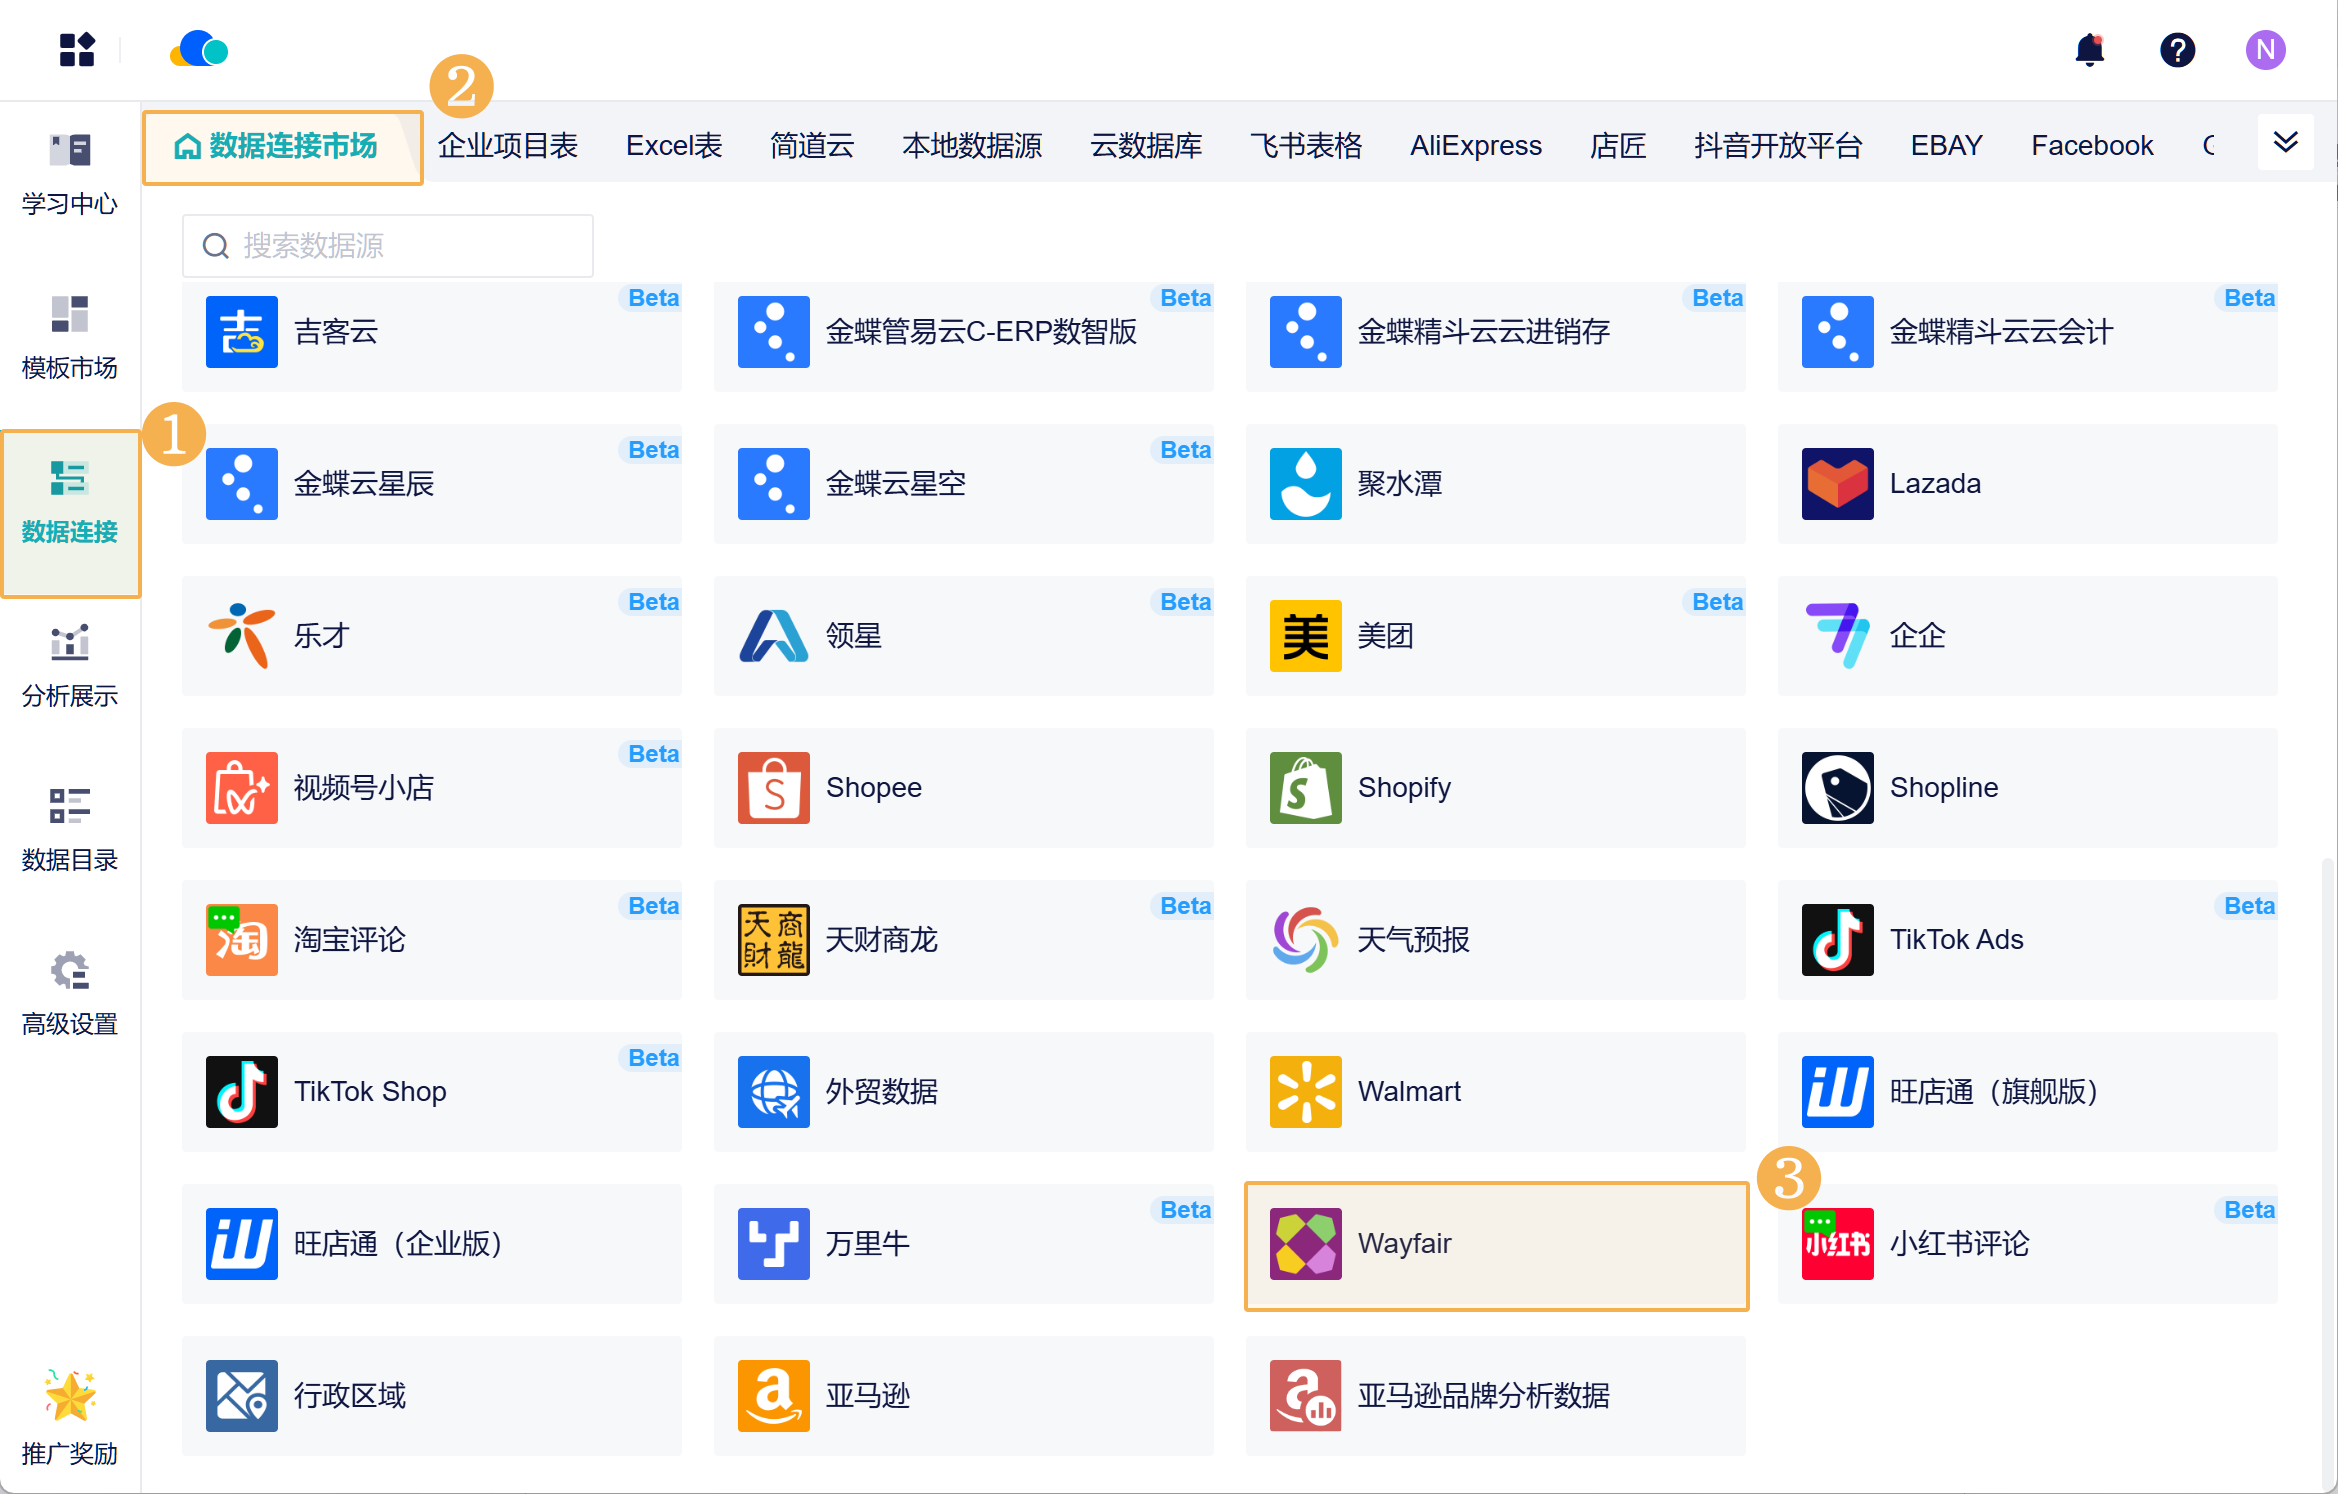This screenshot has height=1494, width=2338.
Task: Open 分析展示 in sidebar
Action: click(x=70, y=666)
